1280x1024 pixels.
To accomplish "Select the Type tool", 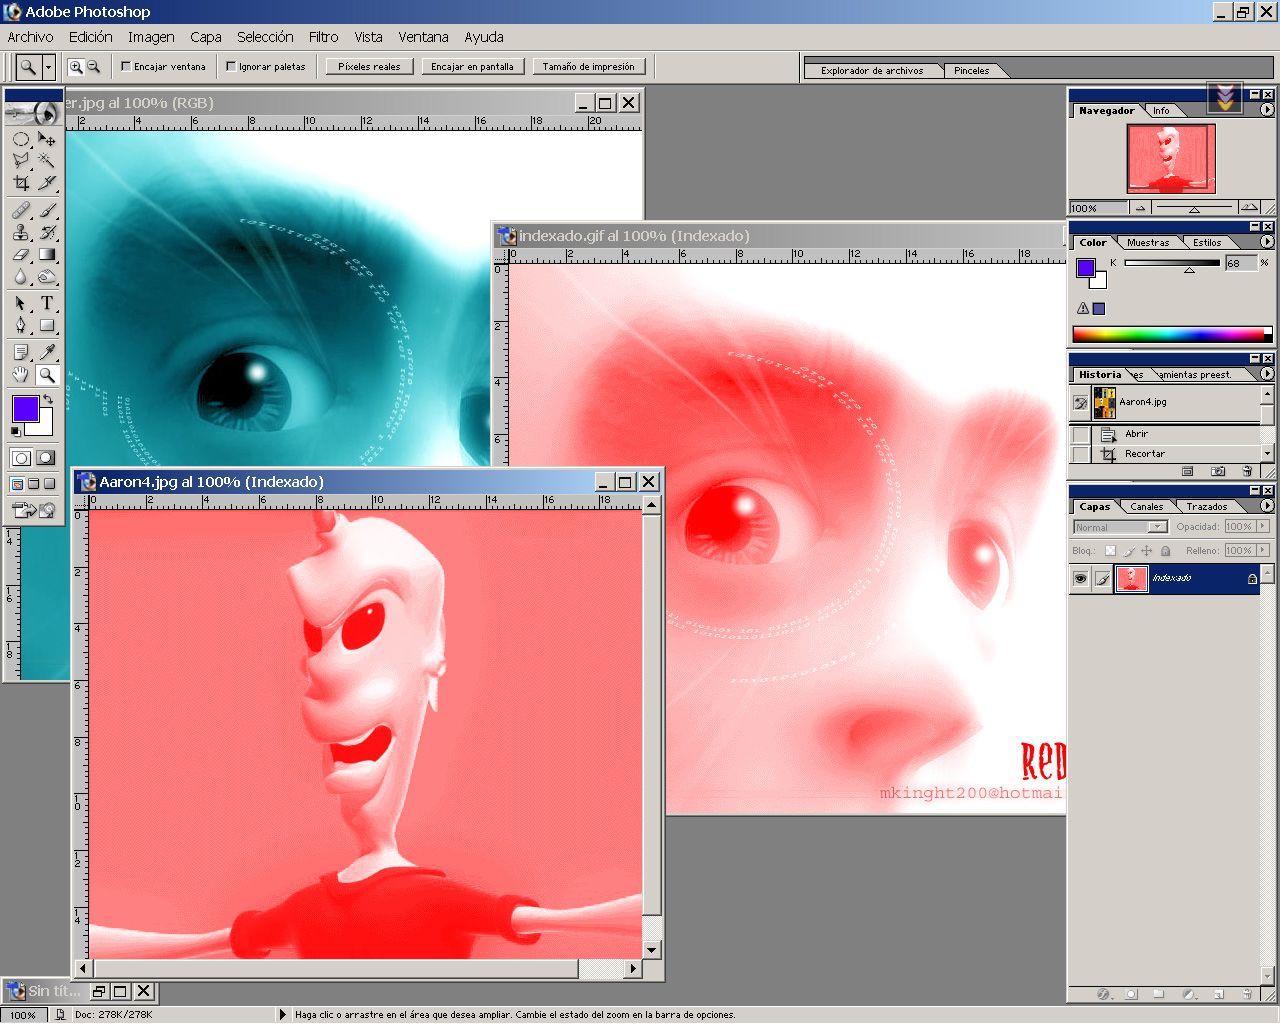I will click(47, 303).
